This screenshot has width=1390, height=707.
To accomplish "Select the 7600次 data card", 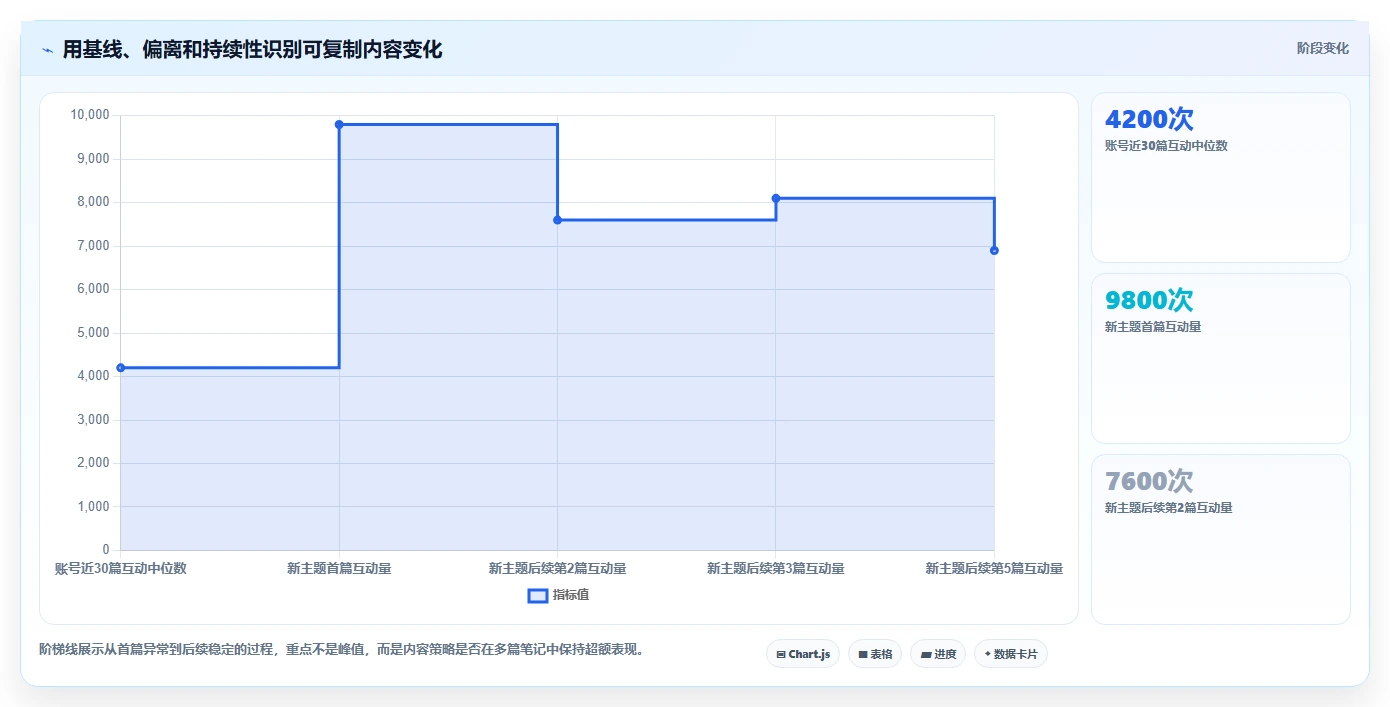I will (x=1220, y=539).
